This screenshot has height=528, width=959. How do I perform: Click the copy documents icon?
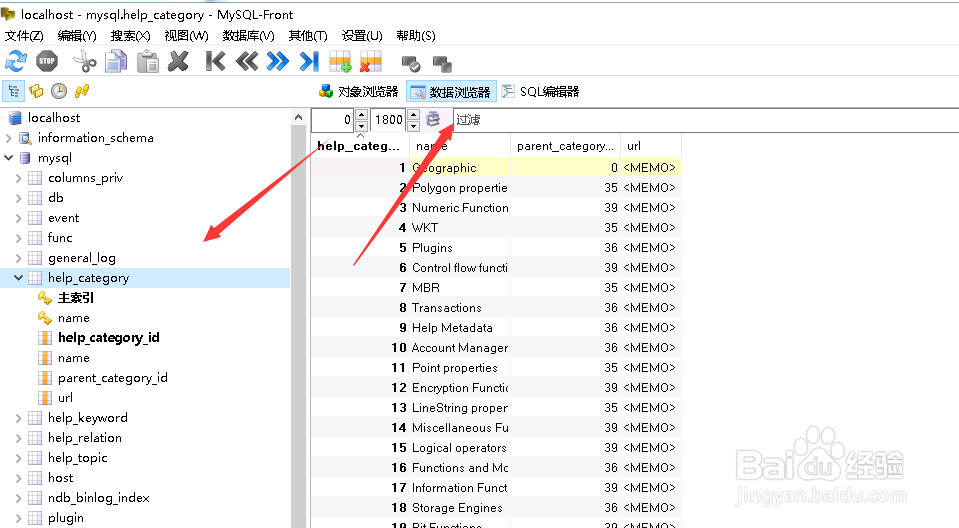[116, 61]
